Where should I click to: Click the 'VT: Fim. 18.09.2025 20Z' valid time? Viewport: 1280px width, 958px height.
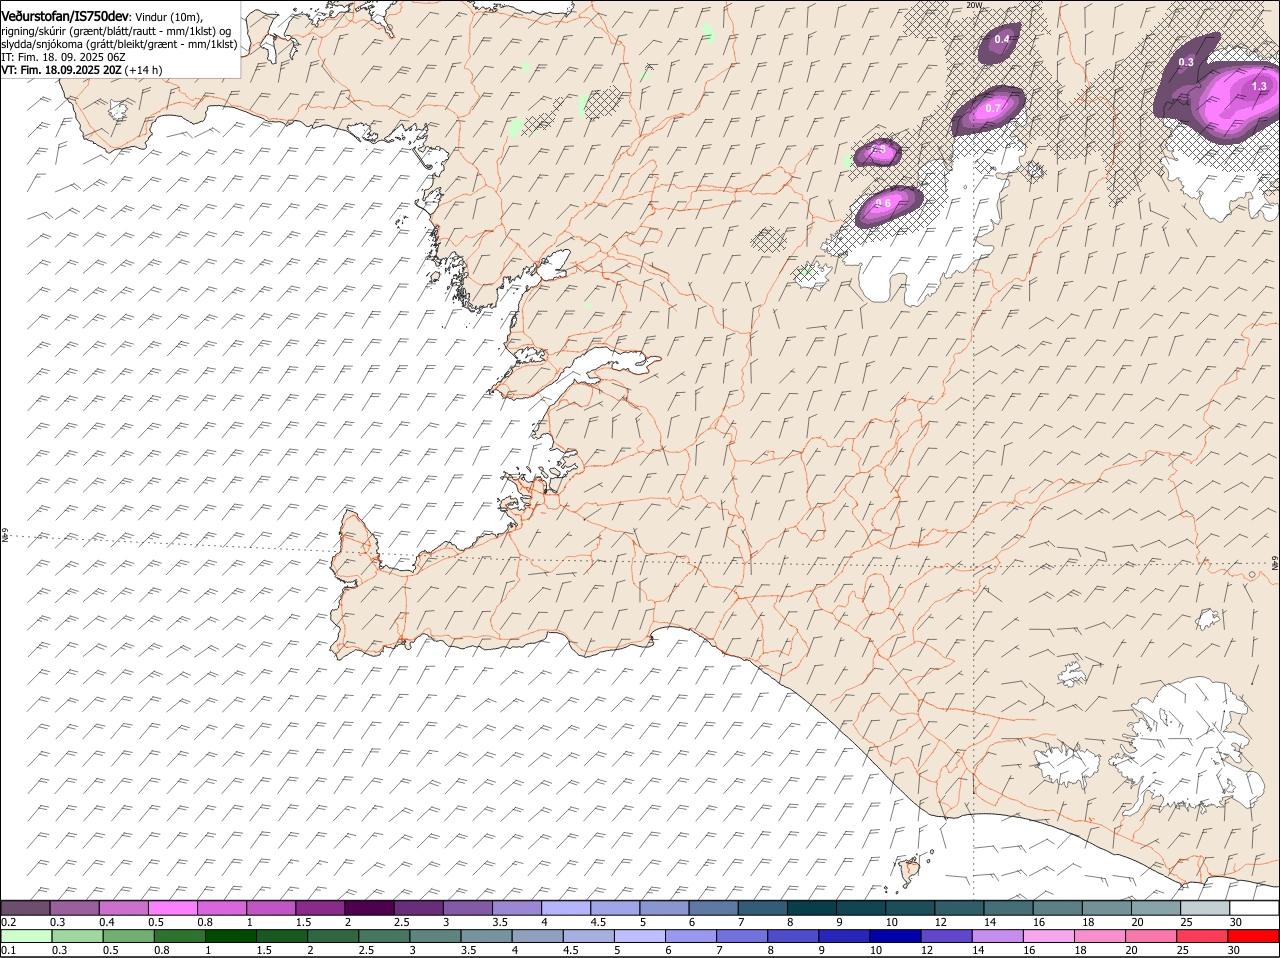tap(61, 70)
